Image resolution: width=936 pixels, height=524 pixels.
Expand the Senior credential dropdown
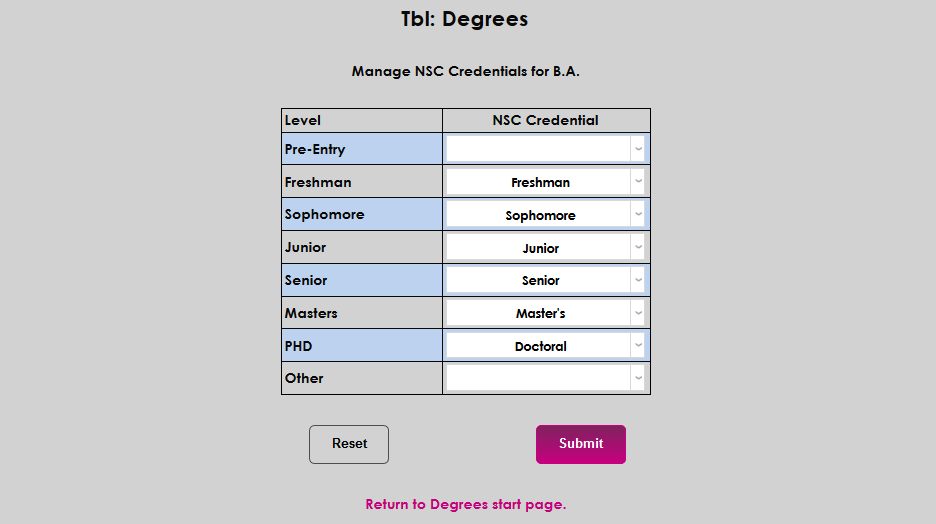click(545, 280)
